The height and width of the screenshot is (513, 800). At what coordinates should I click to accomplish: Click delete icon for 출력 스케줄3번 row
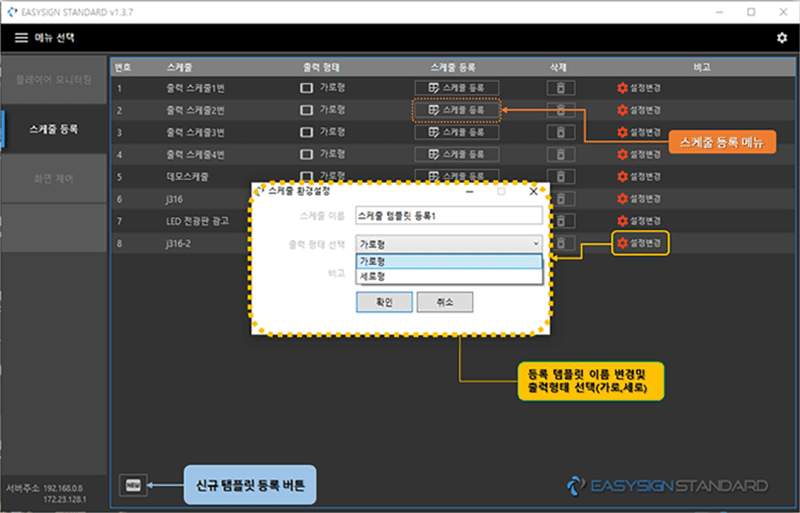(560, 132)
